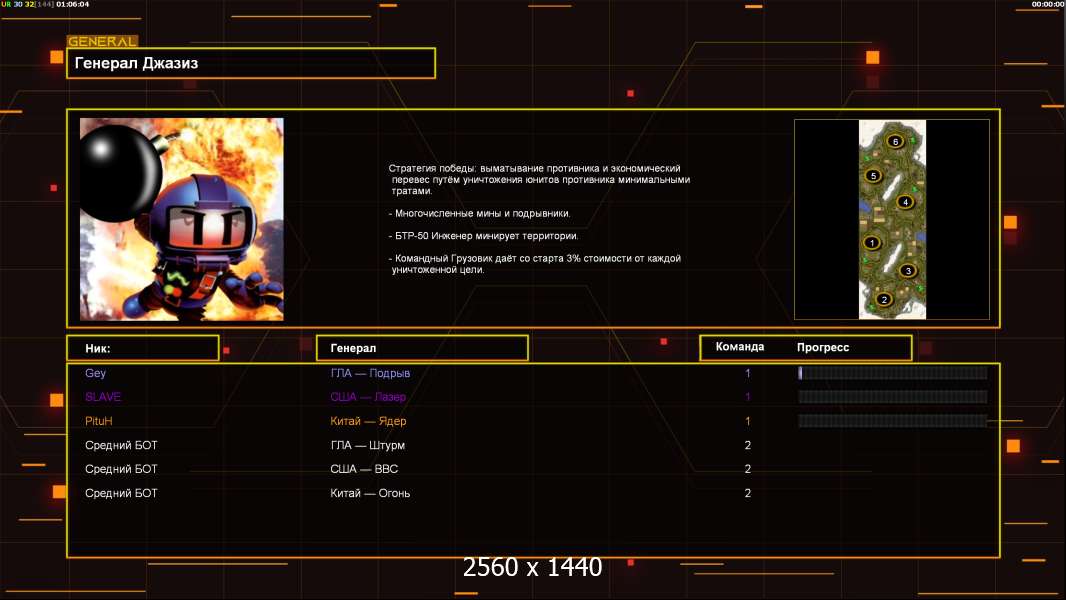Click the 'Командный Грузовик' bonus description line
The image size is (1066, 600).
[x=535, y=264]
